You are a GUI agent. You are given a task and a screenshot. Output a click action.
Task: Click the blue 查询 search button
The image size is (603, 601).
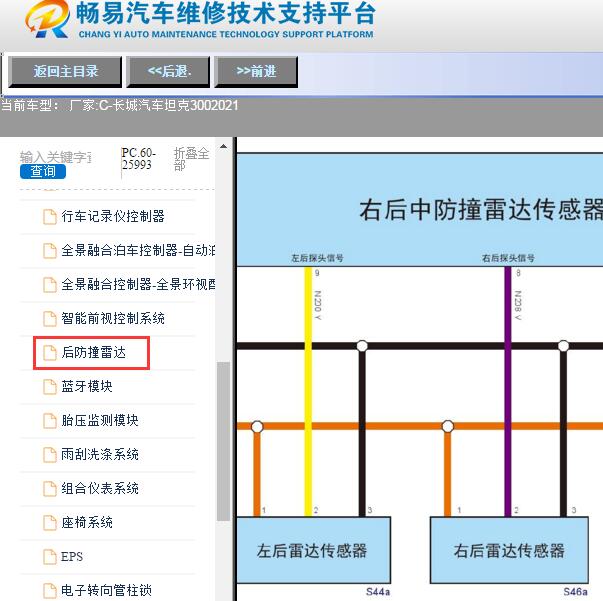click(x=43, y=171)
